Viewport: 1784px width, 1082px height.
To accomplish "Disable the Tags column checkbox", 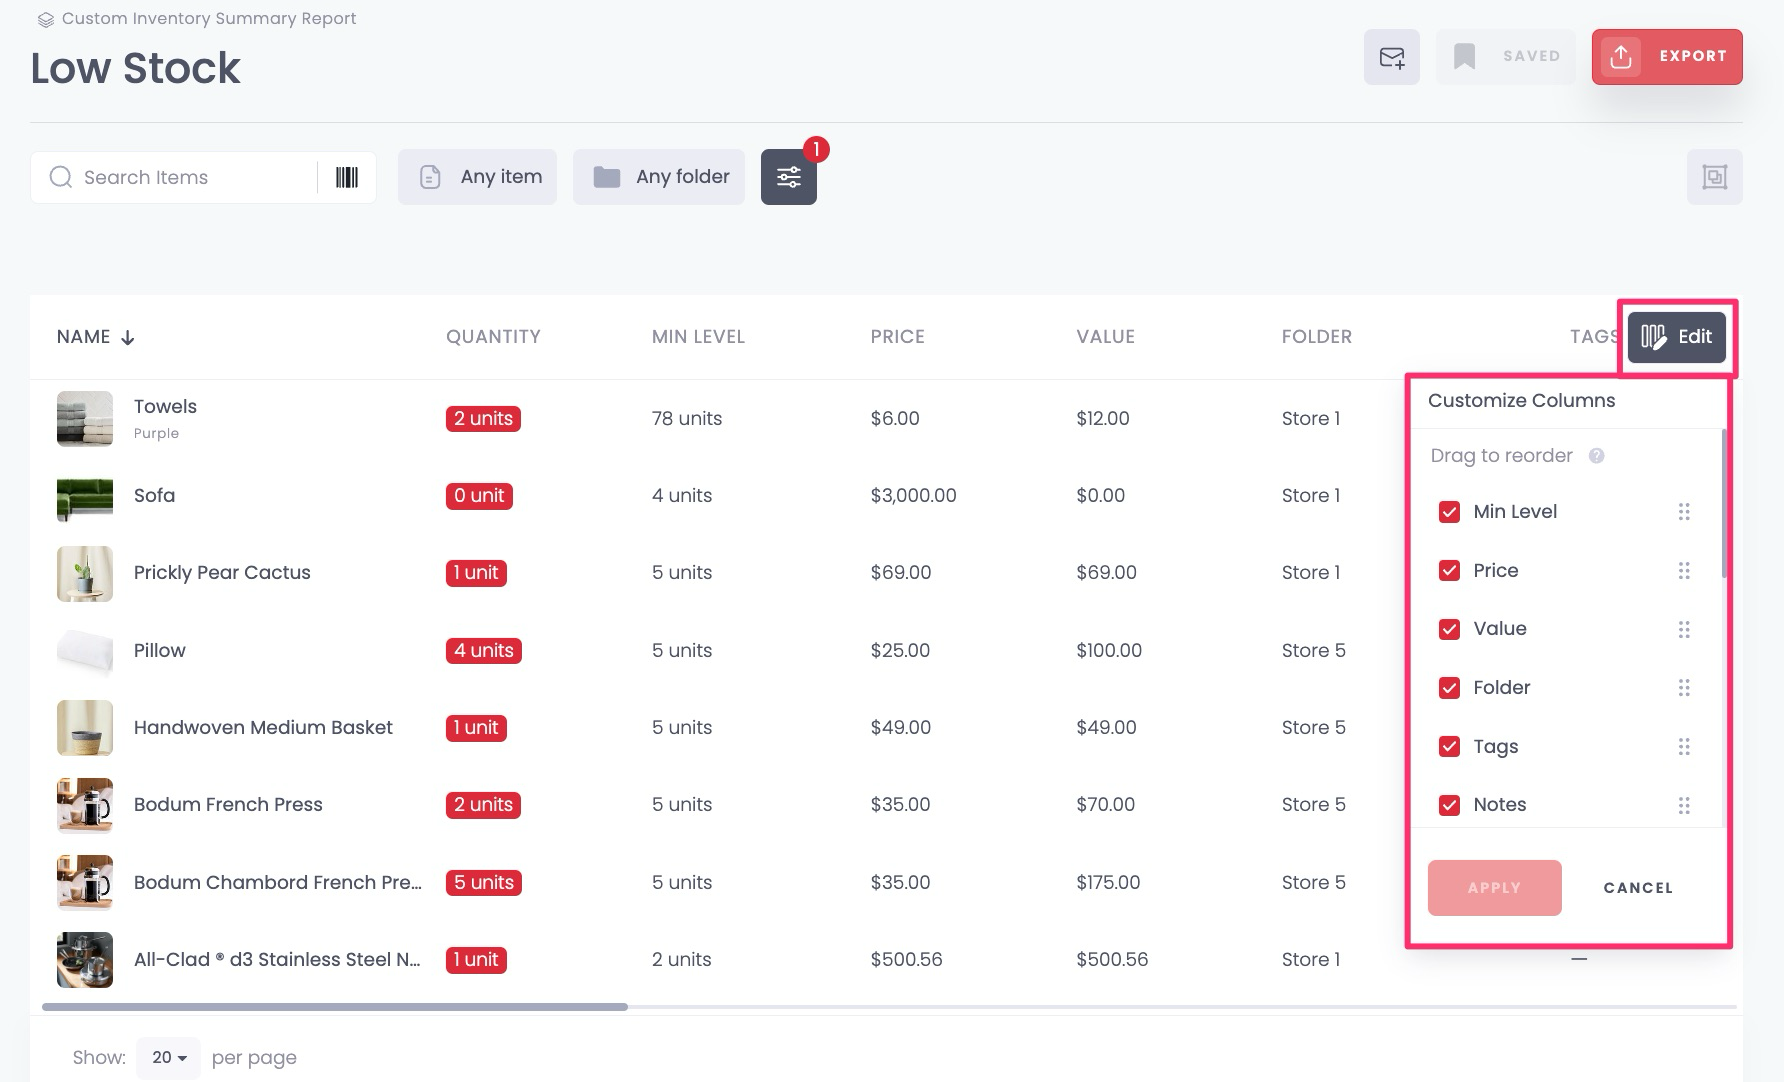I will (x=1449, y=746).
